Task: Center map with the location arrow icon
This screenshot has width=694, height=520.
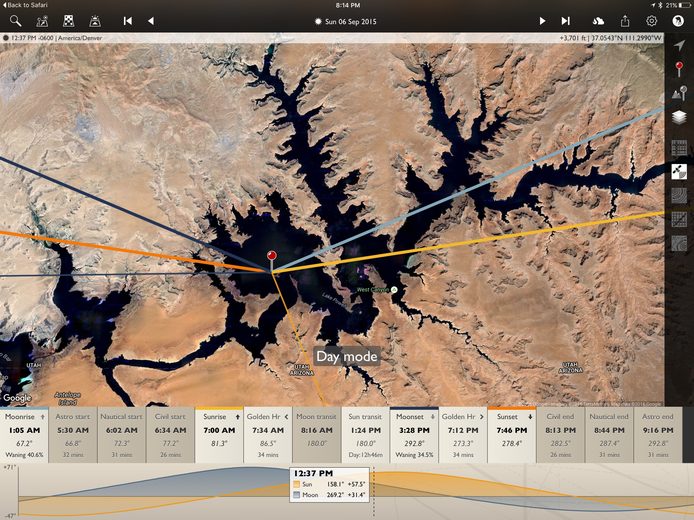Action: coord(679,45)
